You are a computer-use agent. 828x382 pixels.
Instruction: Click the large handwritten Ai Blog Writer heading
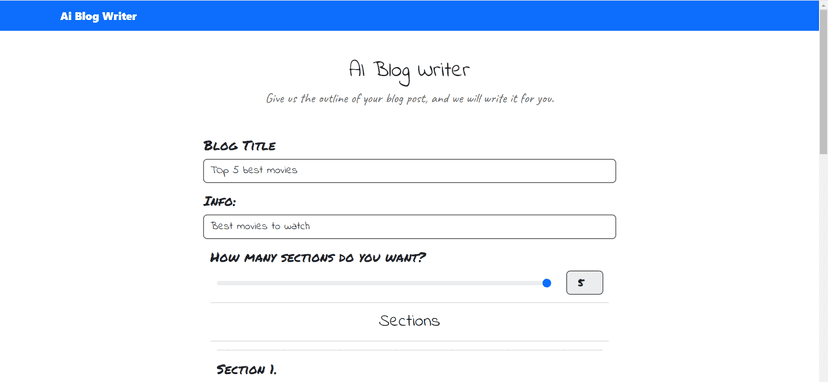point(409,71)
